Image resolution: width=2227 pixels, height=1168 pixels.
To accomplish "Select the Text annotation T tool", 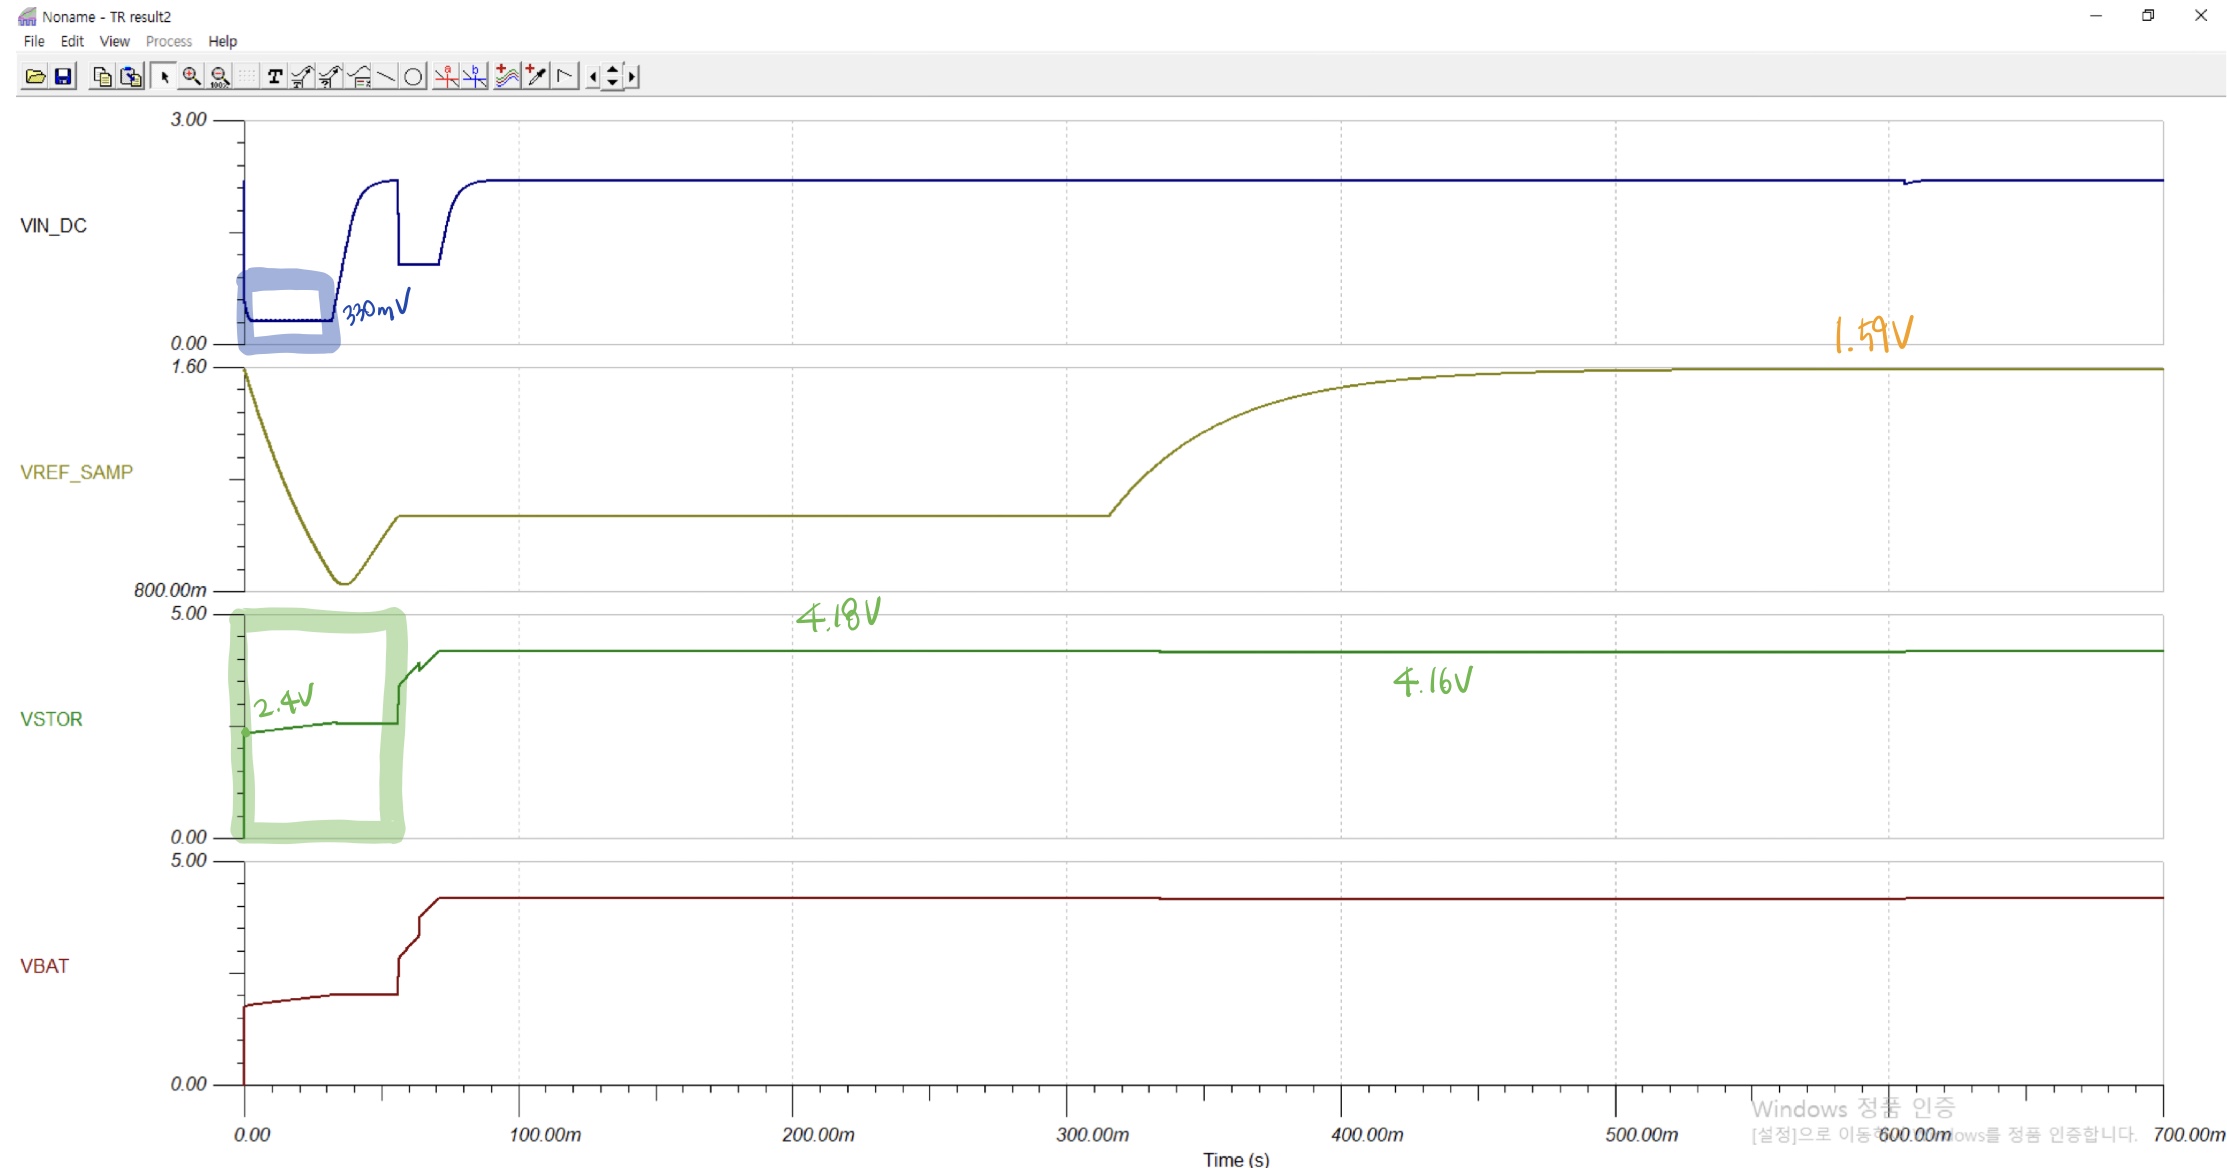I will click(275, 76).
